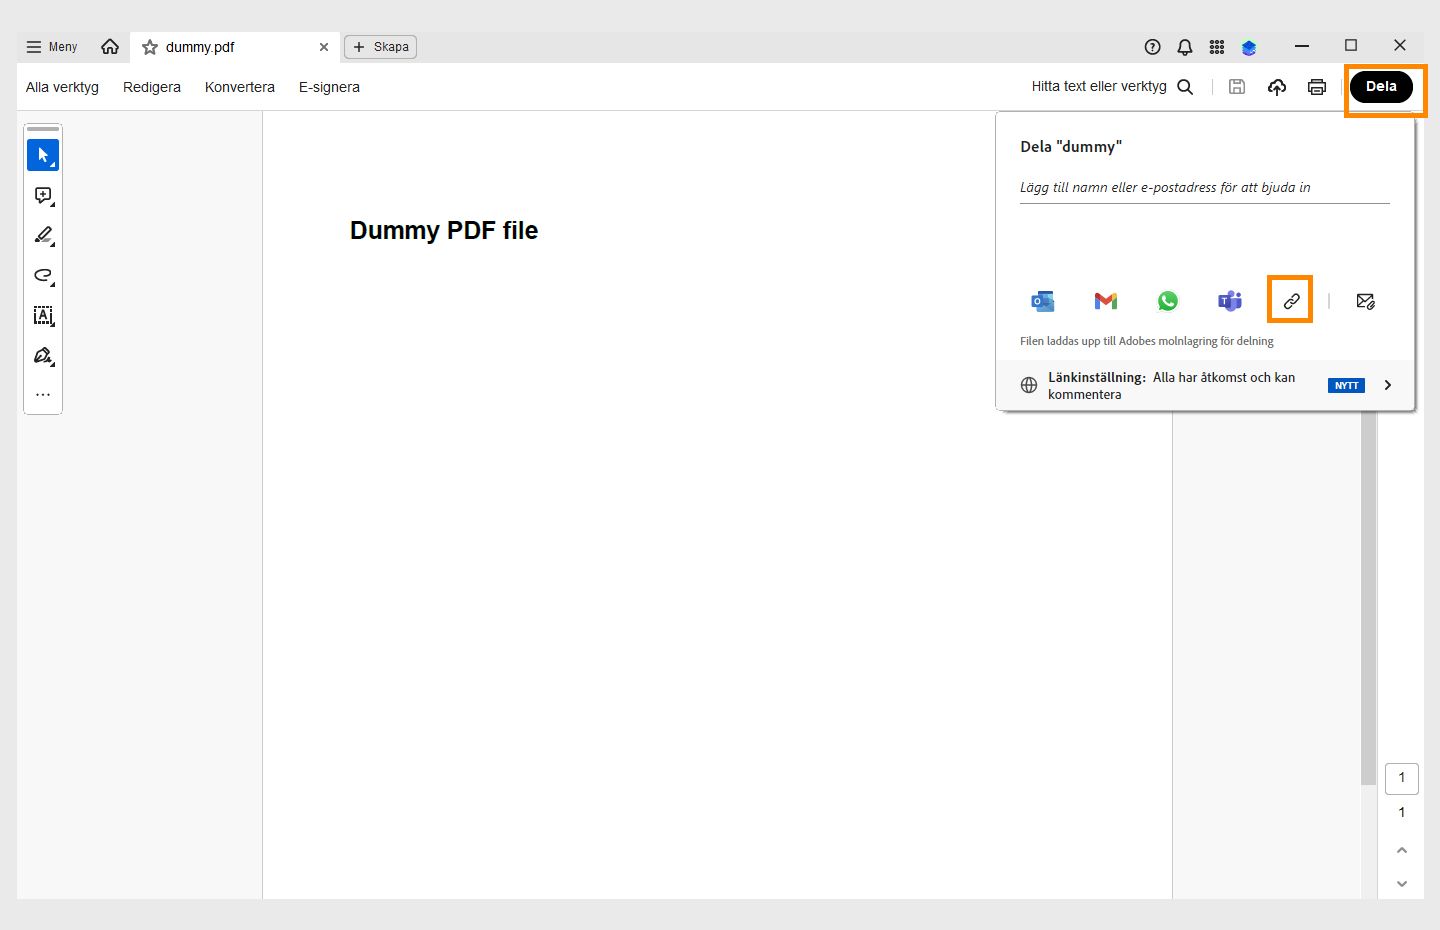
Task: Click the NYTT badge
Action: click(x=1347, y=385)
